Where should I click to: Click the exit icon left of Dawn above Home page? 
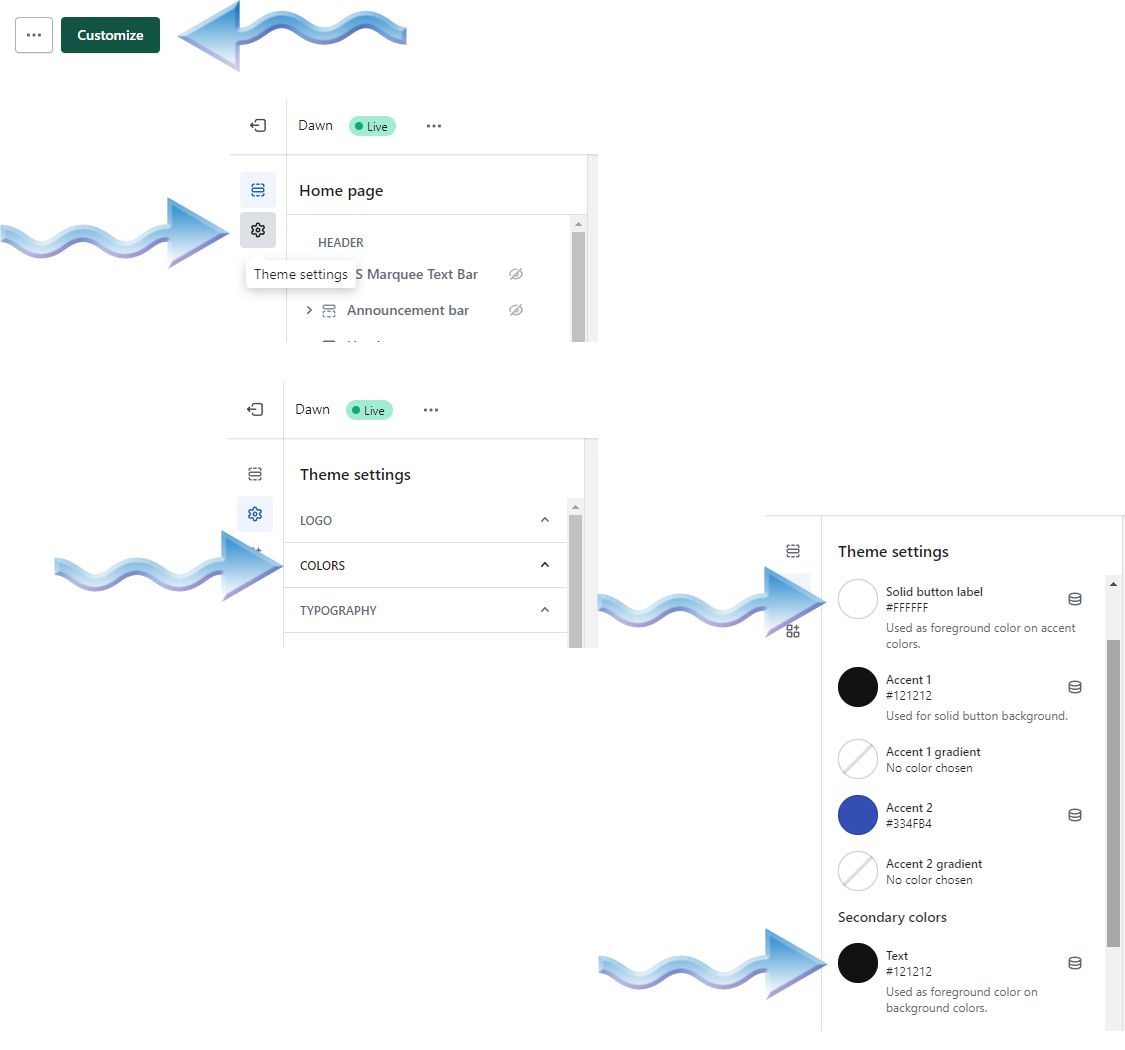(258, 126)
